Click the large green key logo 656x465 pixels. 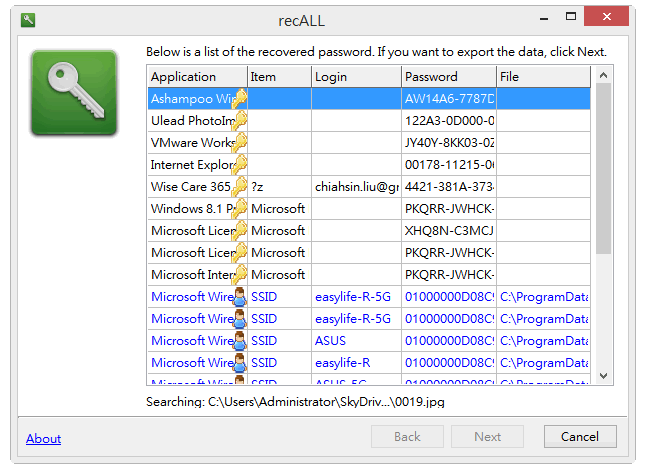74,93
